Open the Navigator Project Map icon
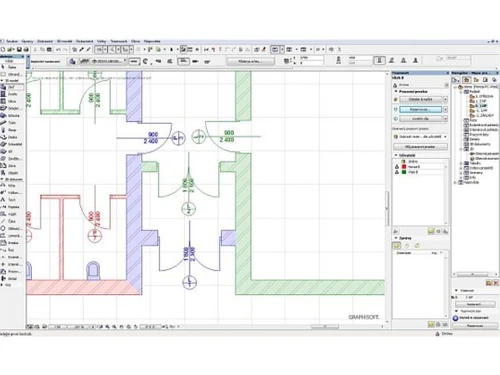500x375 pixels. (466, 80)
